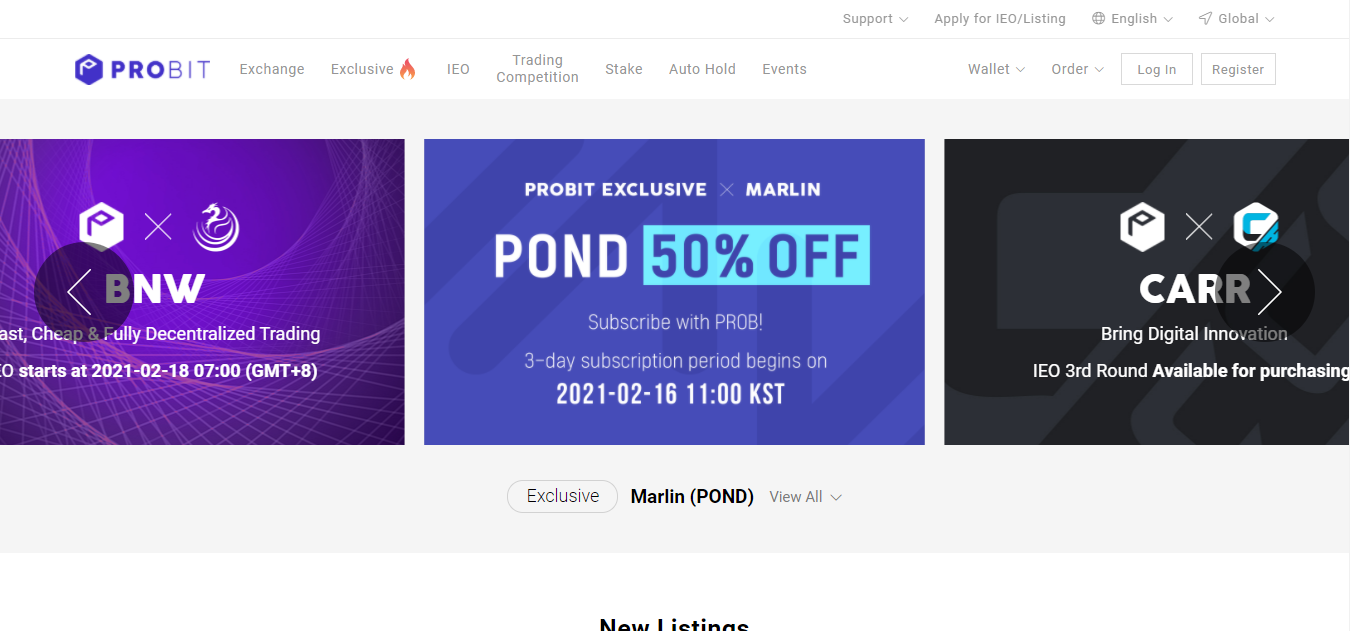Click the Log In button

click(1156, 69)
